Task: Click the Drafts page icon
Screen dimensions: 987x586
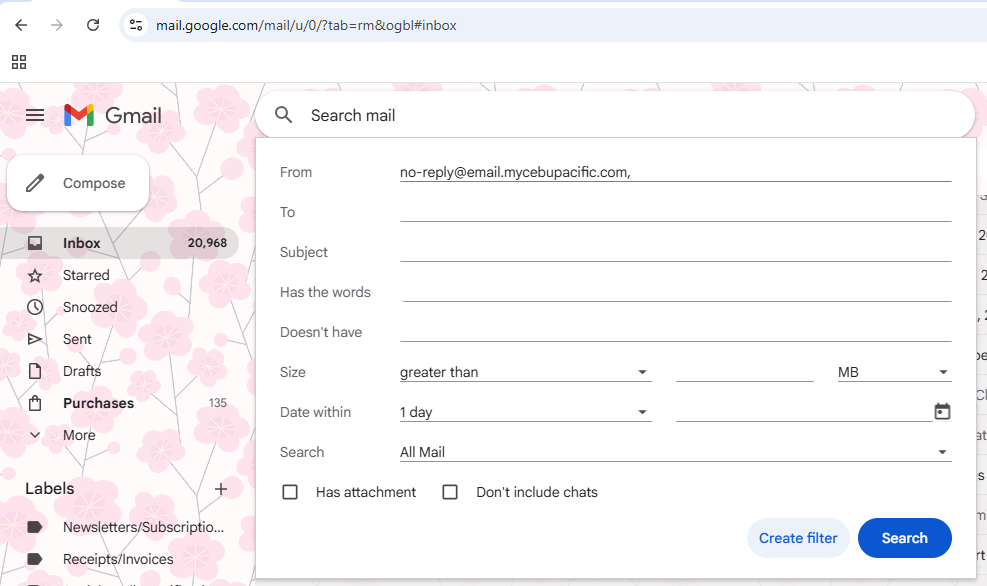Action: tap(35, 371)
